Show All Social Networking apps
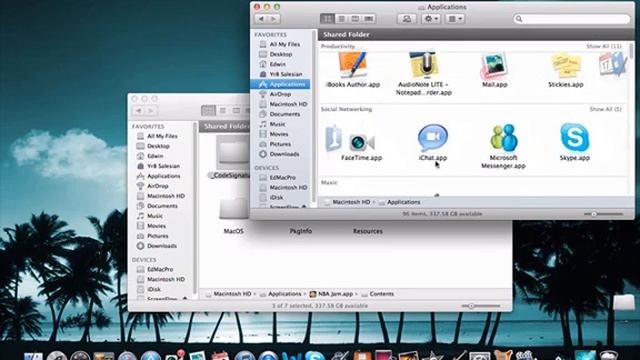This screenshot has width=640, height=360. click(605, 109)
